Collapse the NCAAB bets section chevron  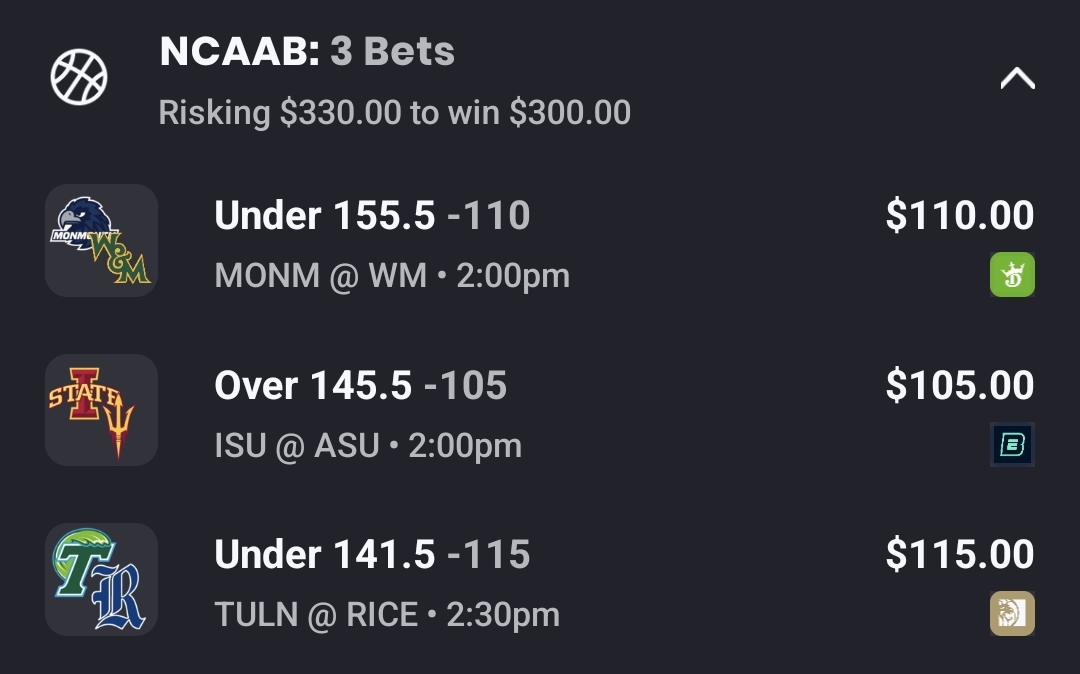[1017, 78]
